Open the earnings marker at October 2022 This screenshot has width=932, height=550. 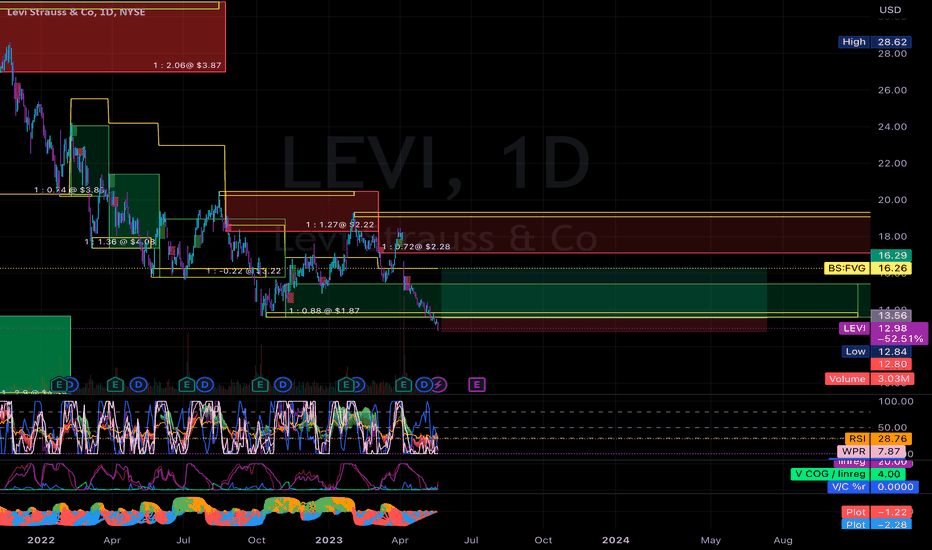point(260,385)
